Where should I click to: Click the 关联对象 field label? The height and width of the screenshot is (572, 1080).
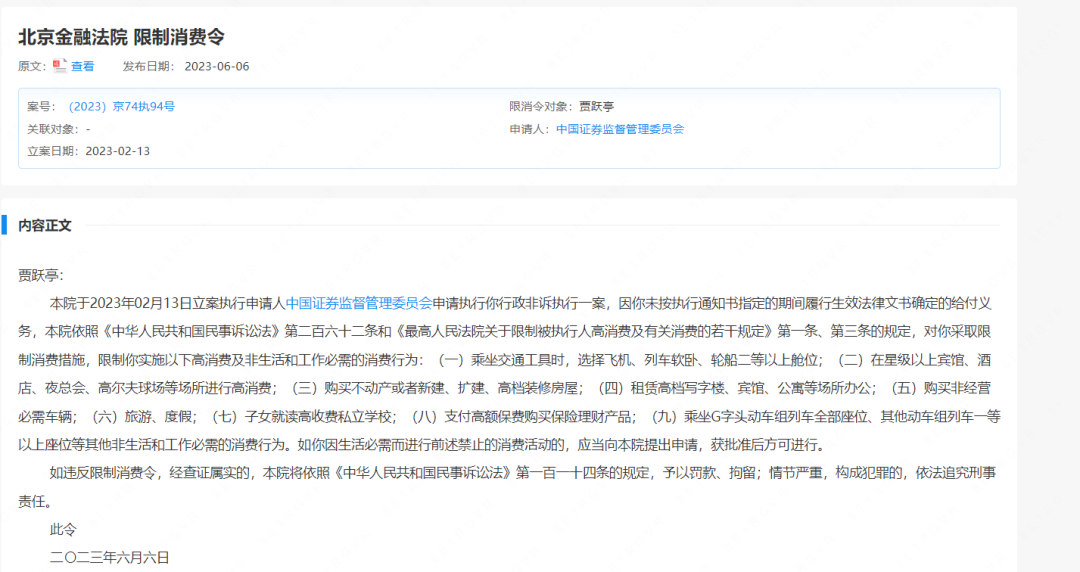52,129
